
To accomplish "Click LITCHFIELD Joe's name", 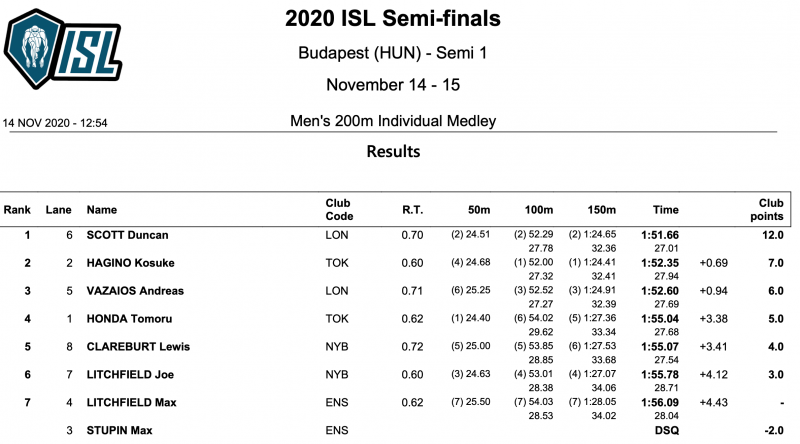I will [130, 375].
